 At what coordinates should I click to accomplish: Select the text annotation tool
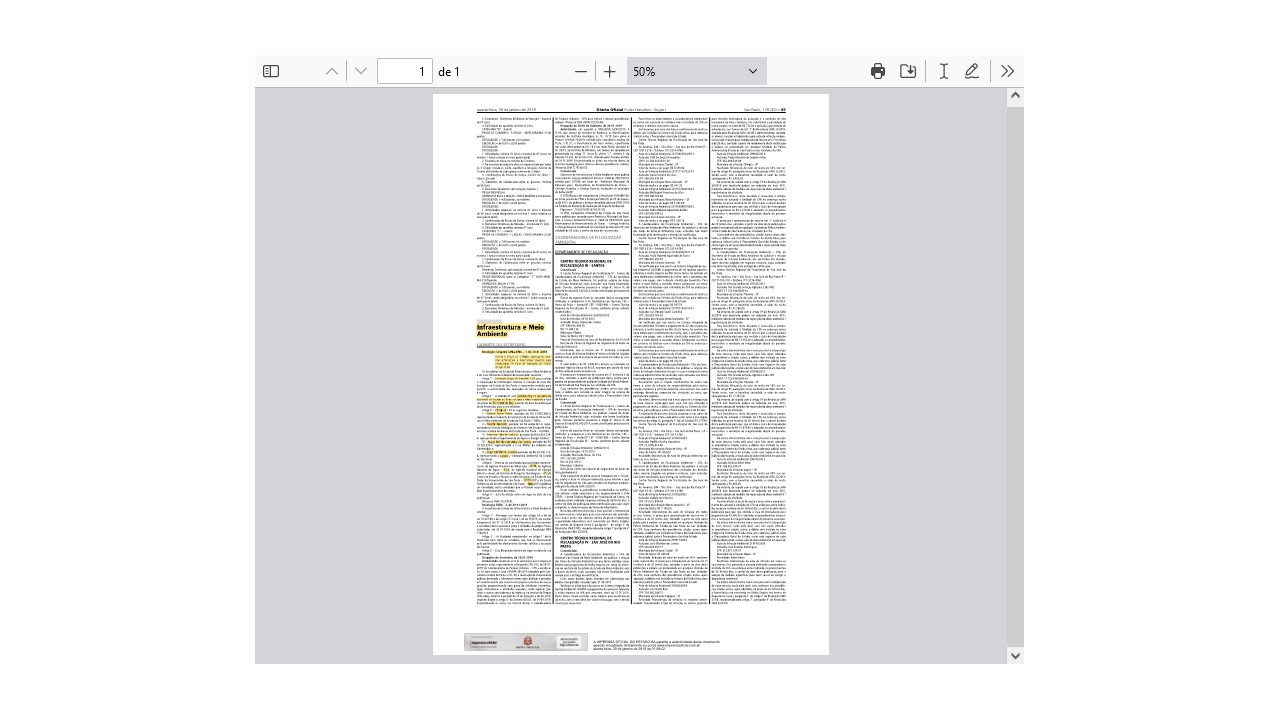943,71
